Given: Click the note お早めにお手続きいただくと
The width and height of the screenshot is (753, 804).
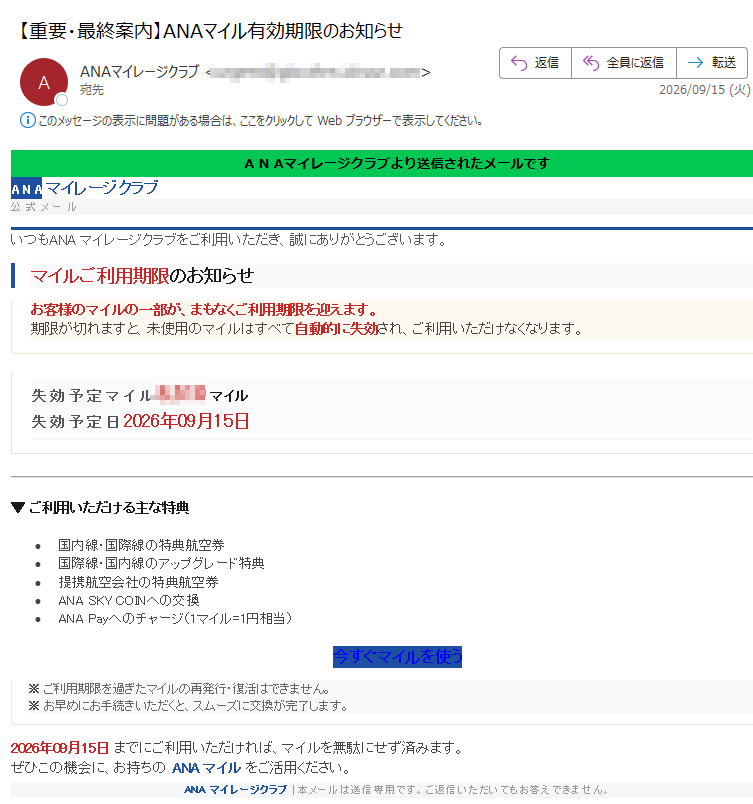Looking at the screenshot, I should tap(188, 706).
